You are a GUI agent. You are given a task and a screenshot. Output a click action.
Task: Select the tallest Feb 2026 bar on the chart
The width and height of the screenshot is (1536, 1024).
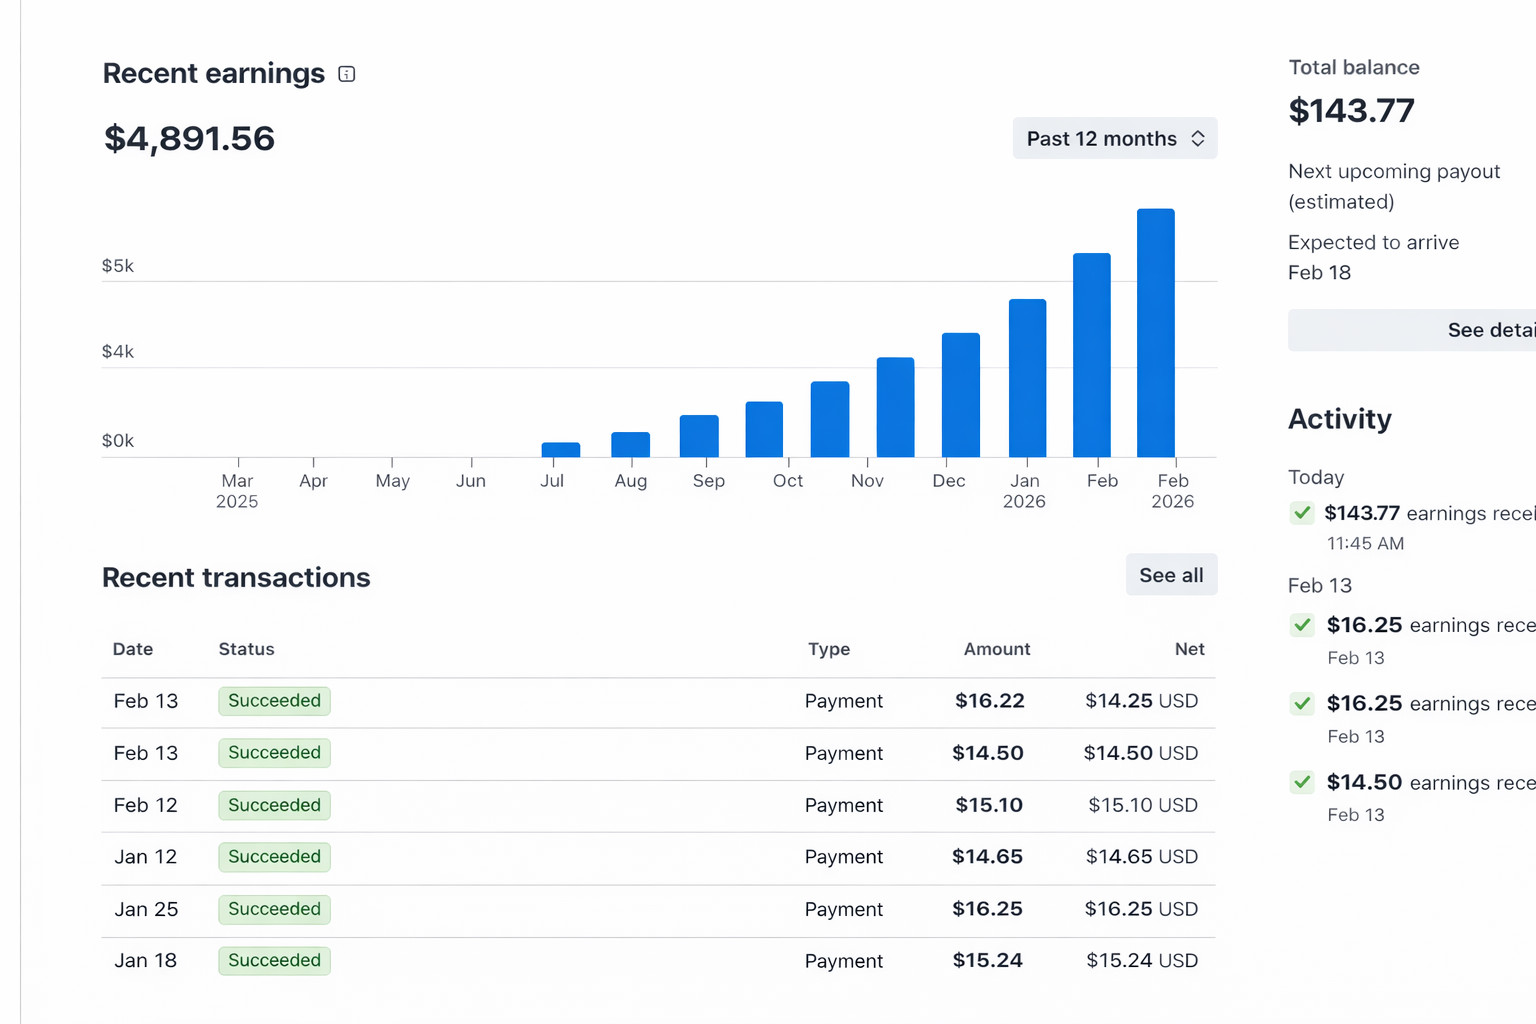click(1156, 330)
